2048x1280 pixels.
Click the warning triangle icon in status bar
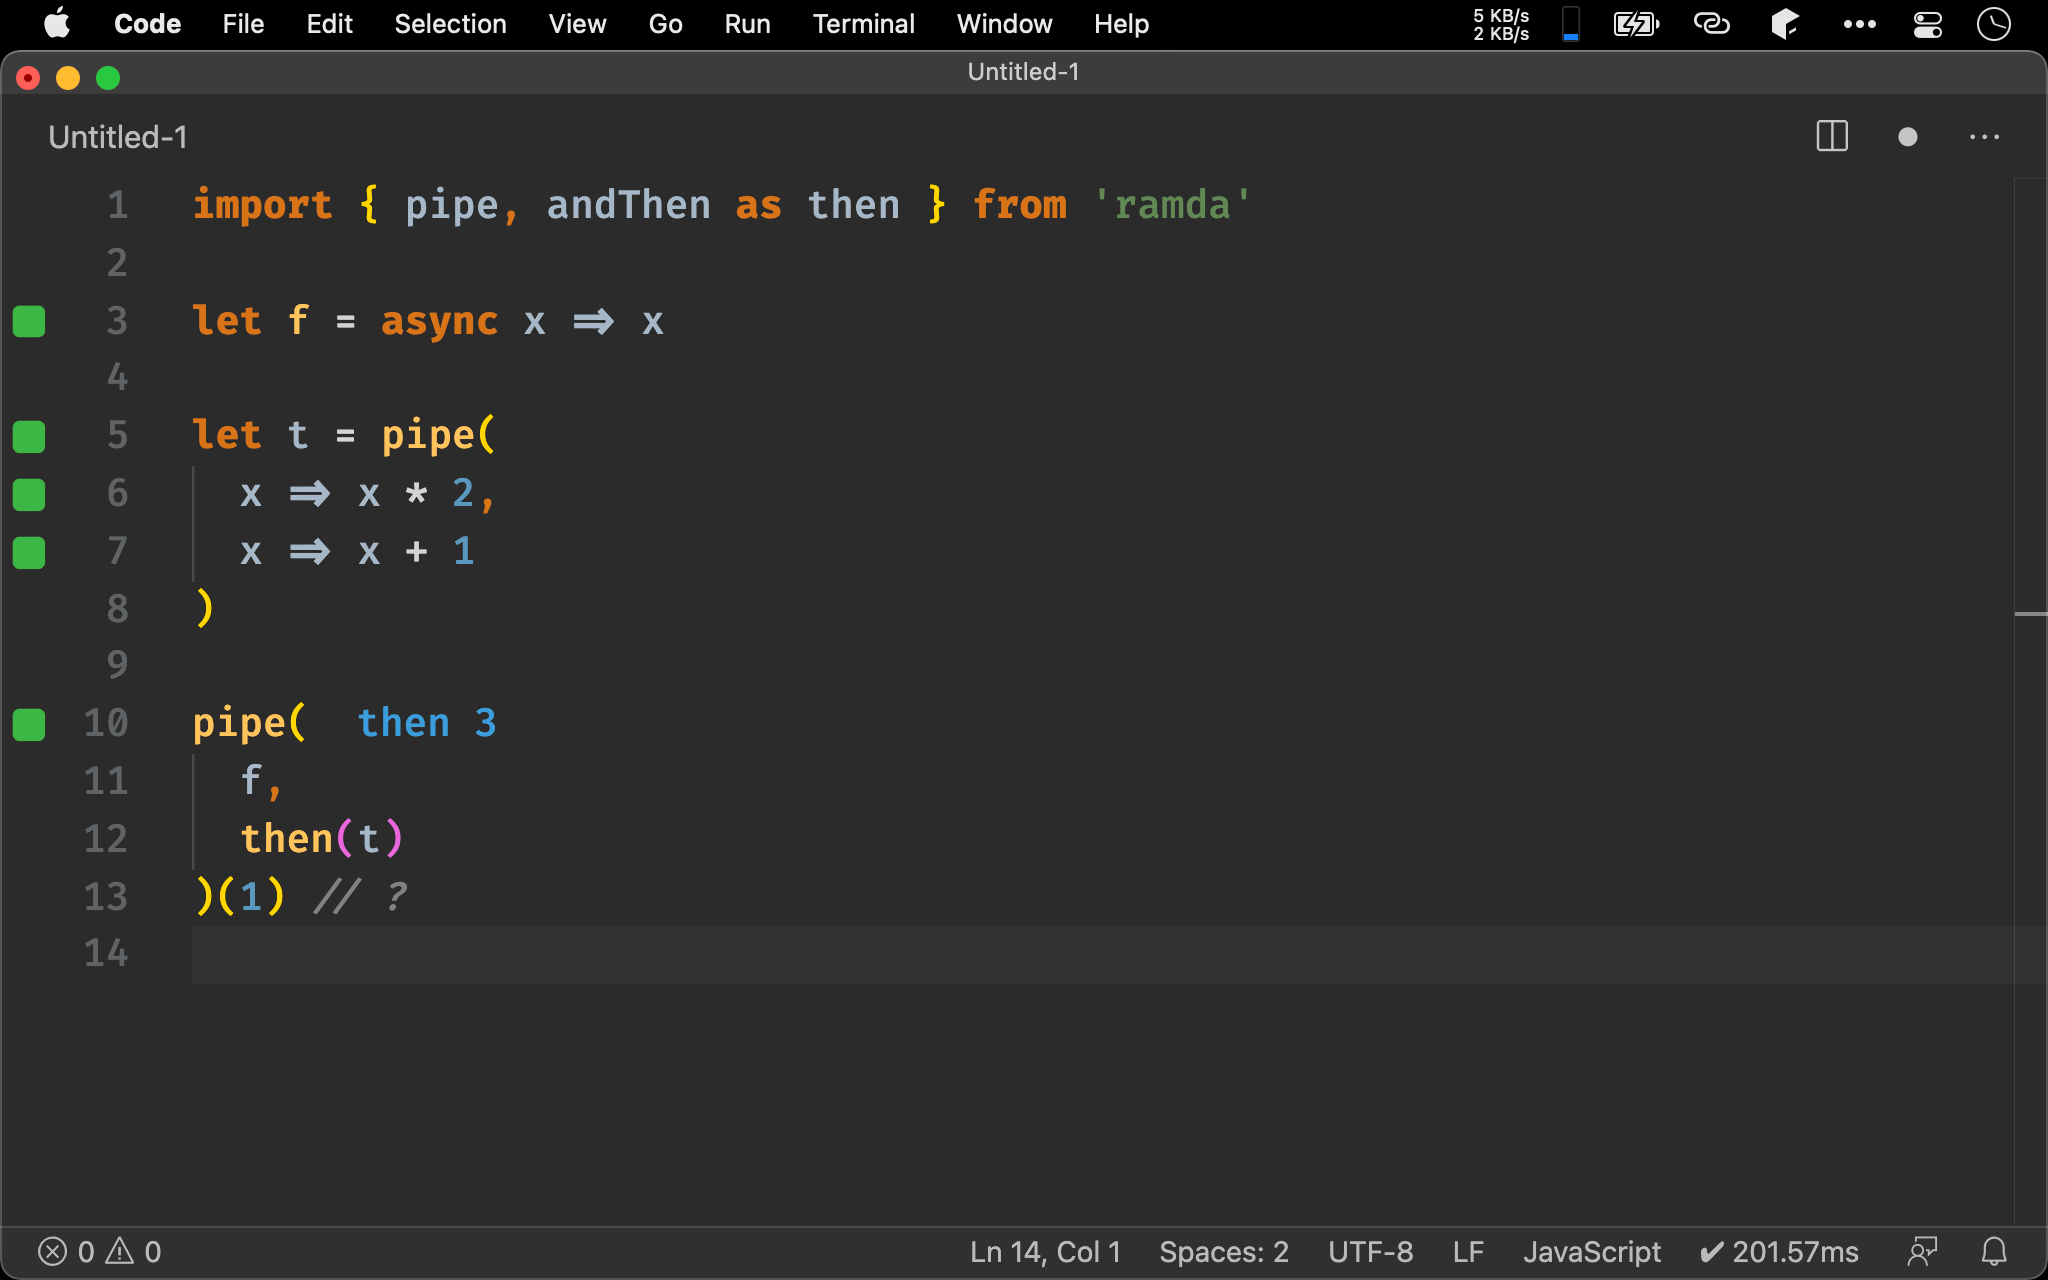click(x=120, y=1251)
